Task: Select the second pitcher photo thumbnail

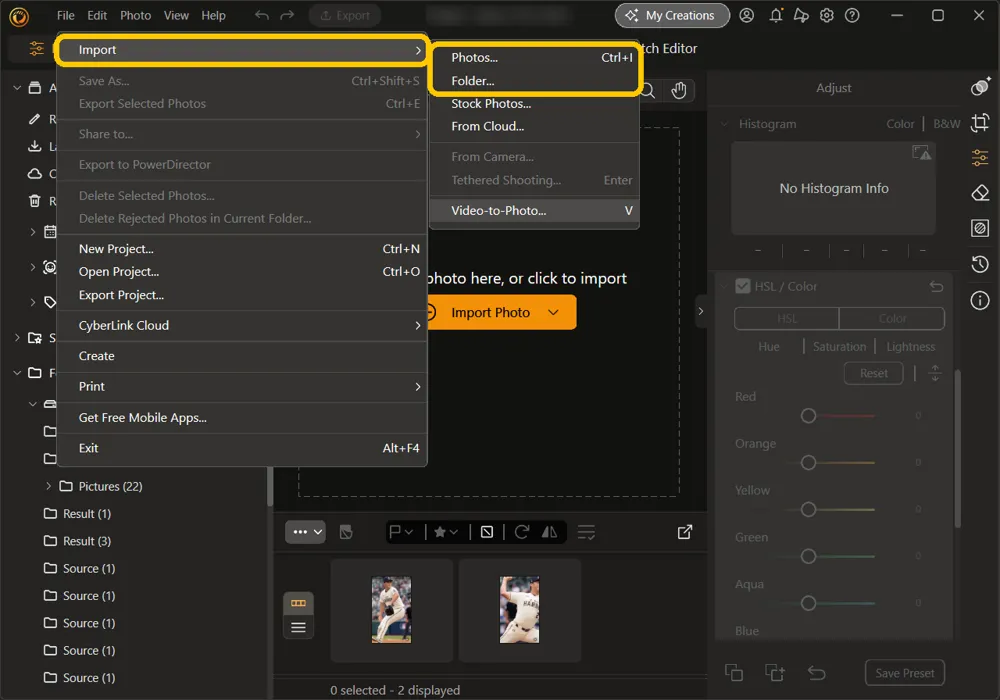Action: click(x=519, y=609)
